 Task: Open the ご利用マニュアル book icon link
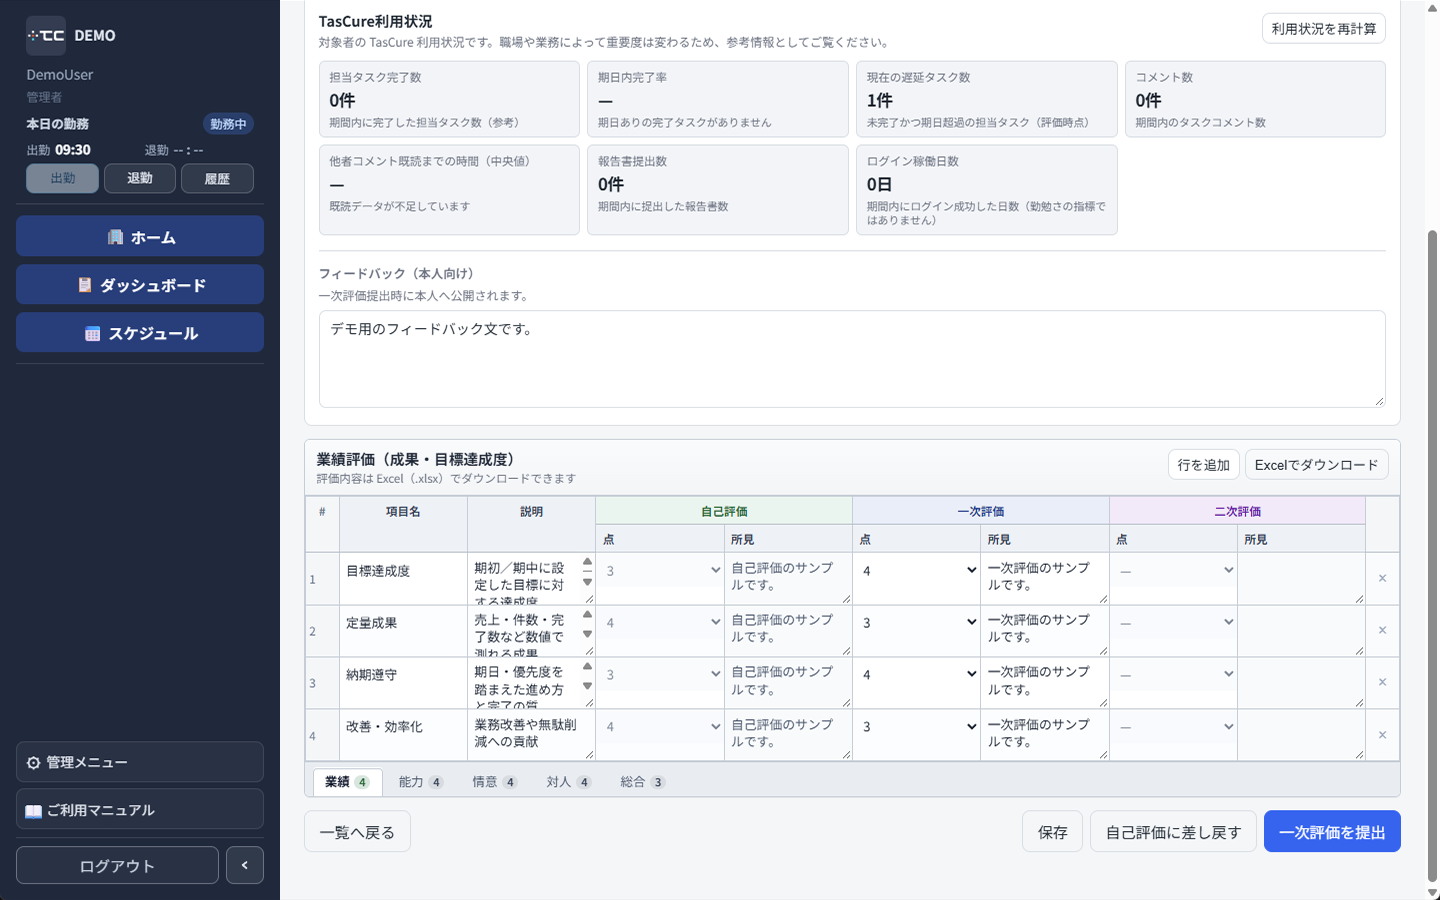(140, 810)
